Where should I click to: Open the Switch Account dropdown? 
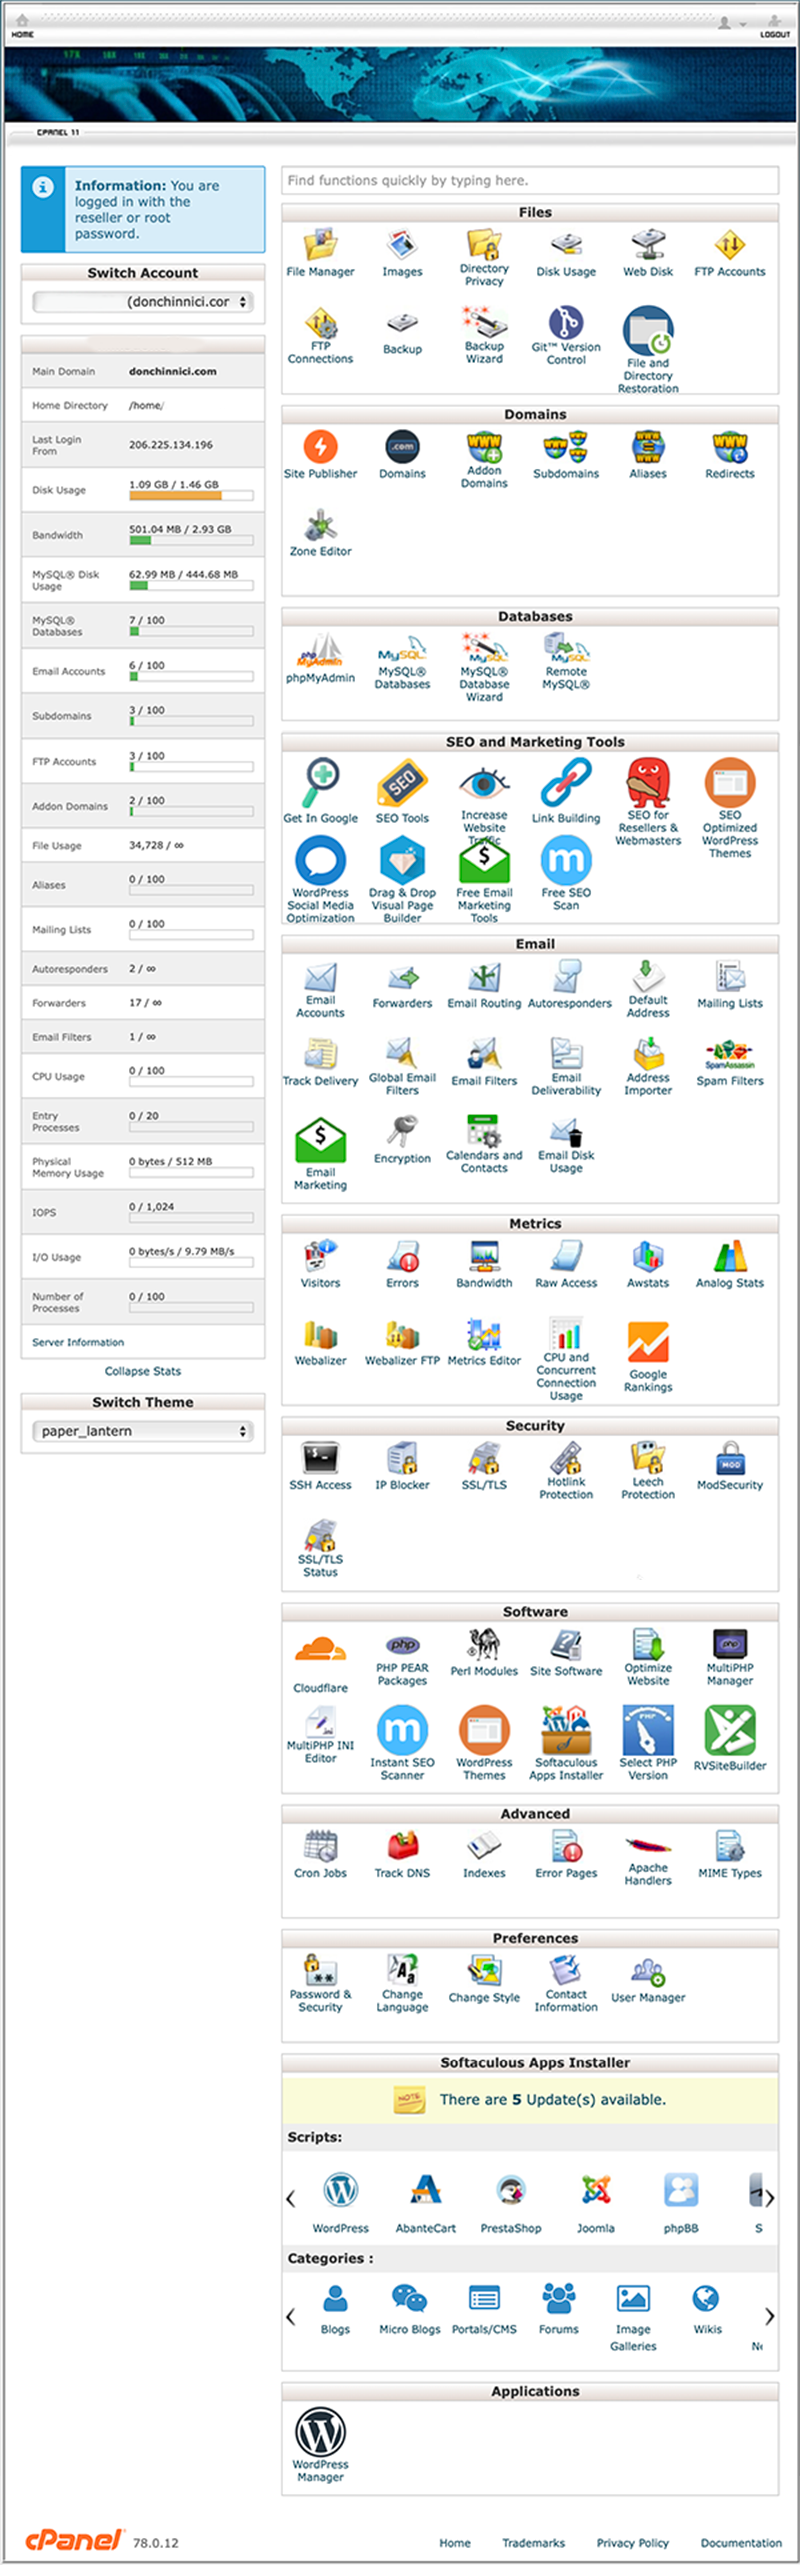[x=143, y=301]
